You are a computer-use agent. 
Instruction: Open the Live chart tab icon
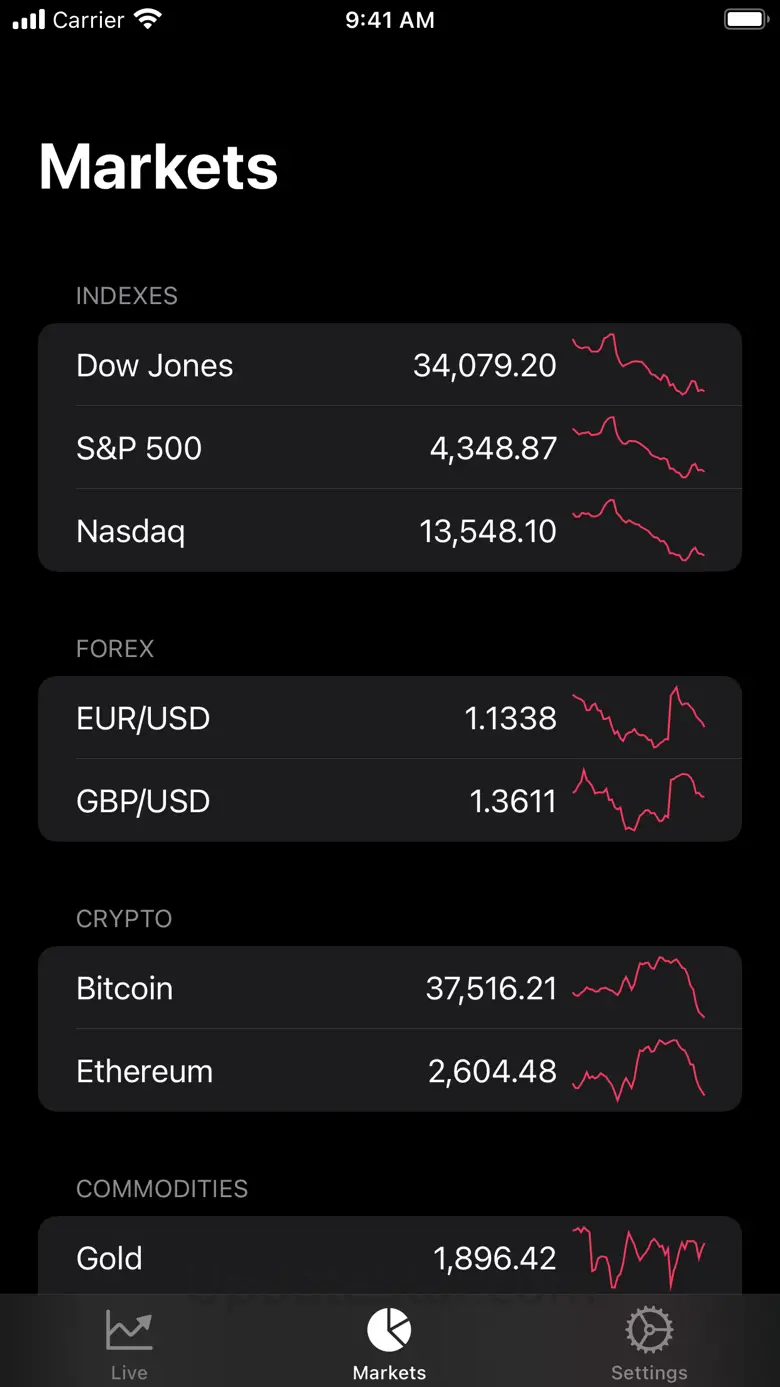[x=129, y=1330]
